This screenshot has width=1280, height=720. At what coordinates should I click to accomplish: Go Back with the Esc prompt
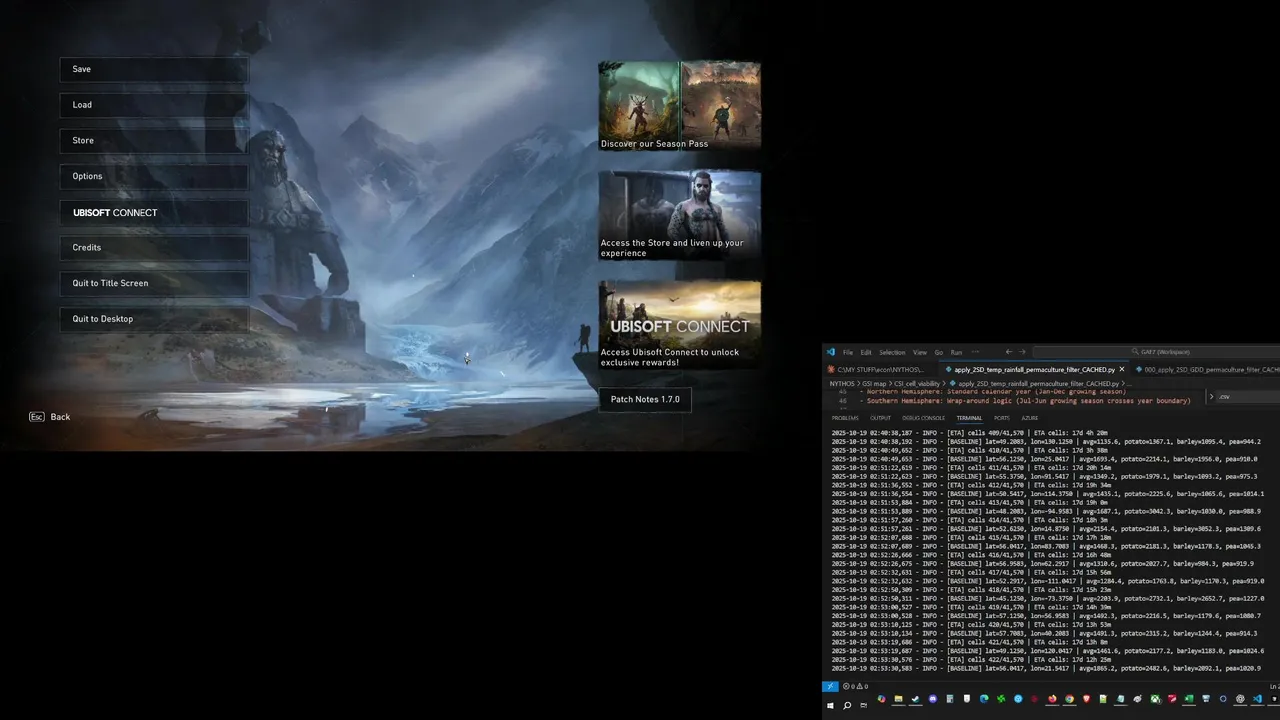pos(50,417)
